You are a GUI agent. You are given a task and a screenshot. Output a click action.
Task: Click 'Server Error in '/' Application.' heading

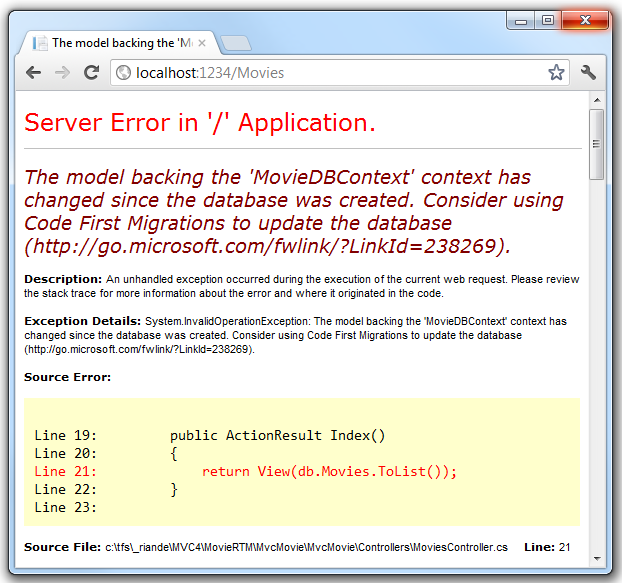click(x=200, y=123)
